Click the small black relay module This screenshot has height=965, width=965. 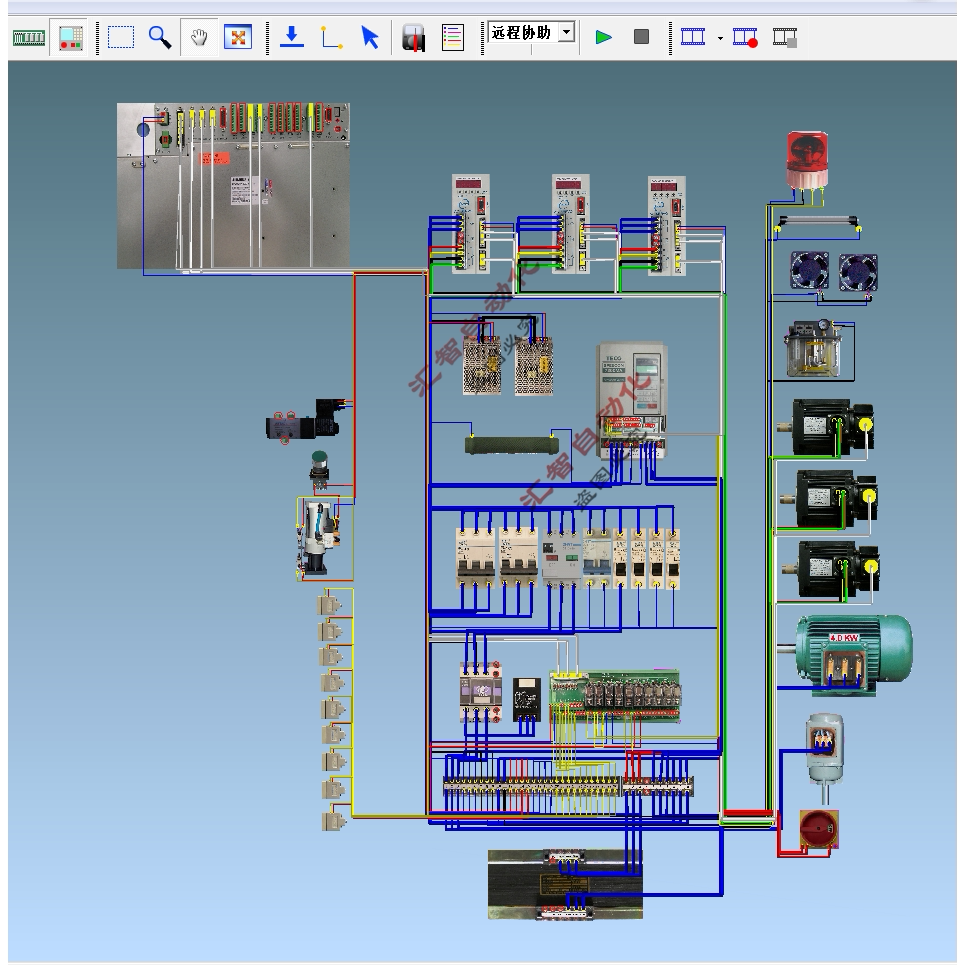point(527,699)
